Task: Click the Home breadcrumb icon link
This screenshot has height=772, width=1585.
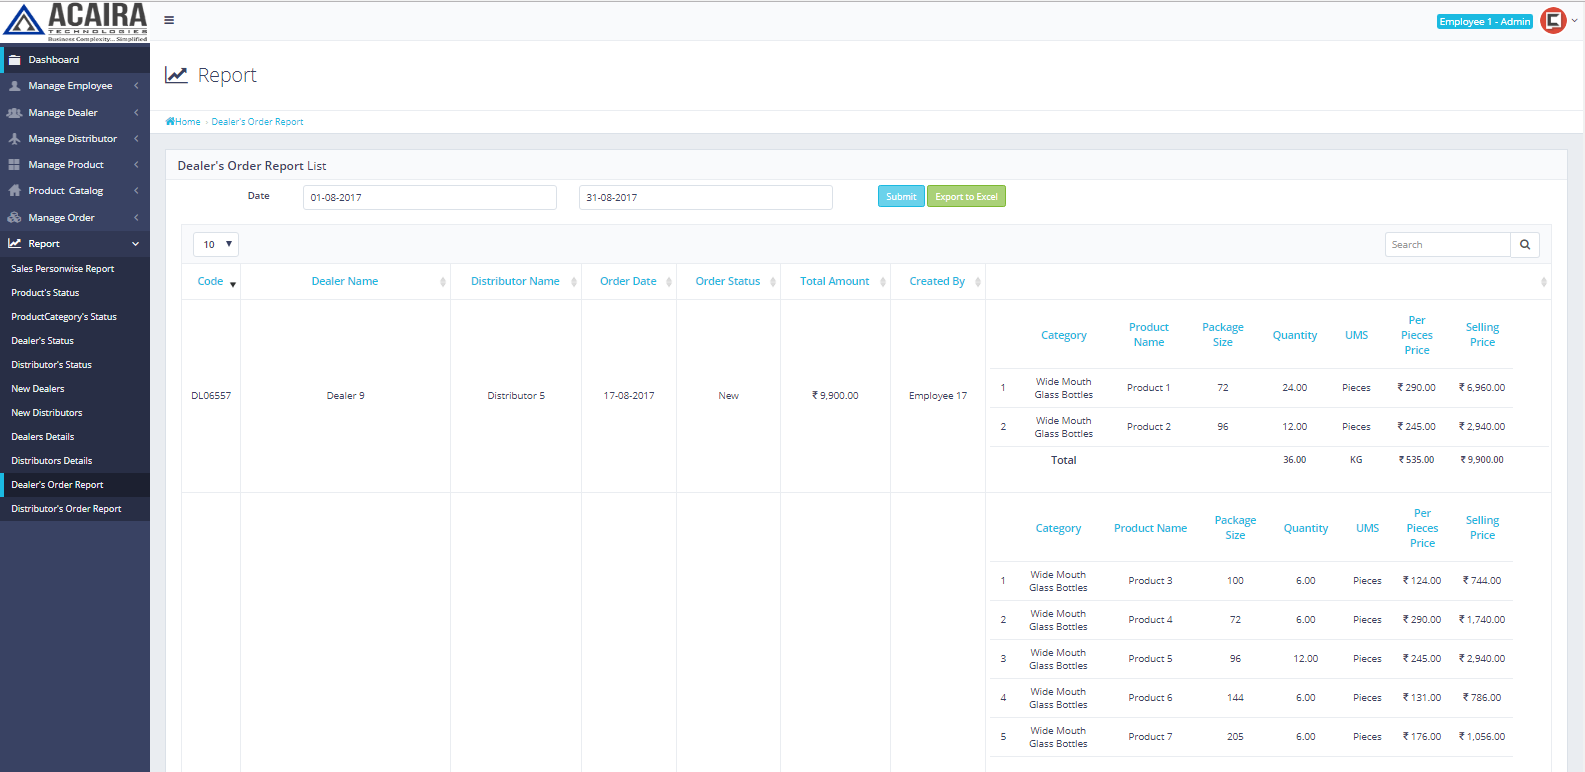Action: [x=170, y=122]
